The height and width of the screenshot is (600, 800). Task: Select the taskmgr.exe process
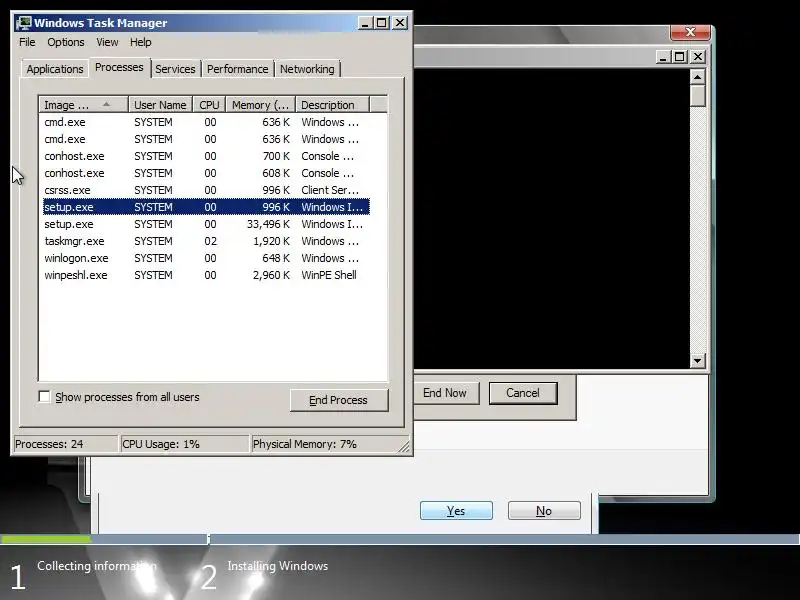point(206,241)
